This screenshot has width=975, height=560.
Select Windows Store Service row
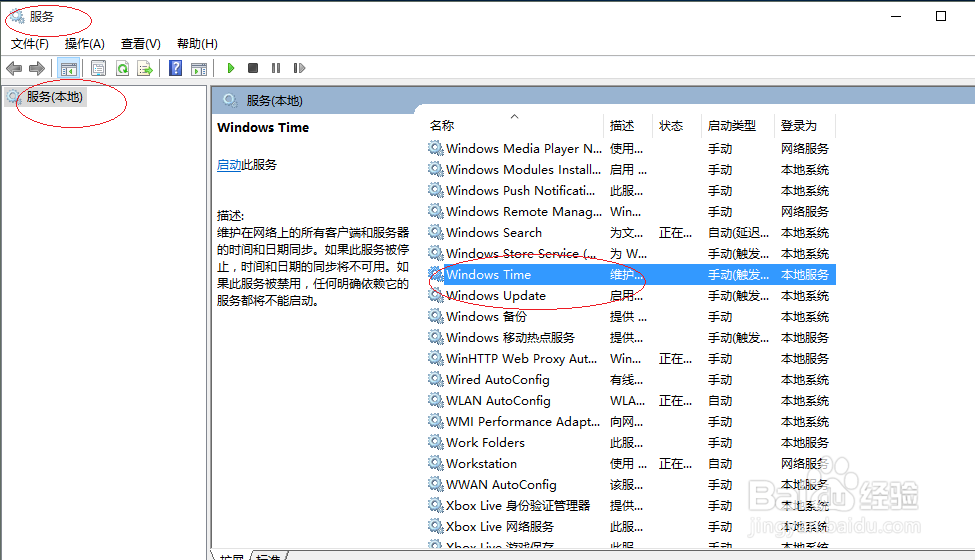tap(631, 254)
